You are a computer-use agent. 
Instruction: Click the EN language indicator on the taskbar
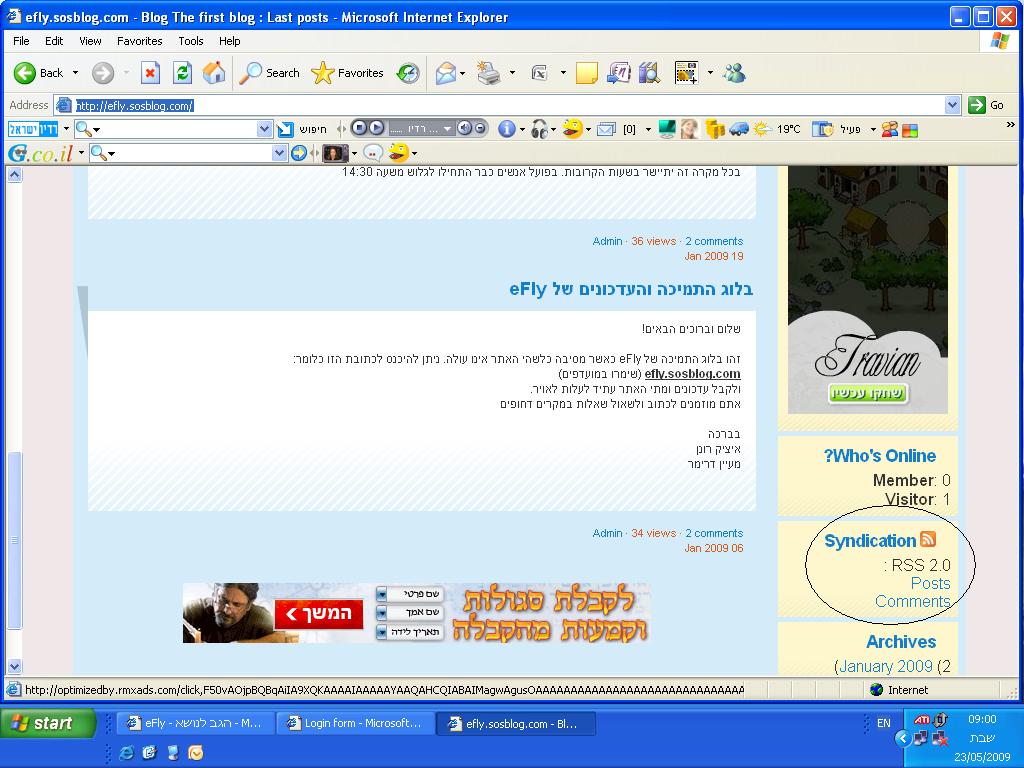[x=883, y=723]
